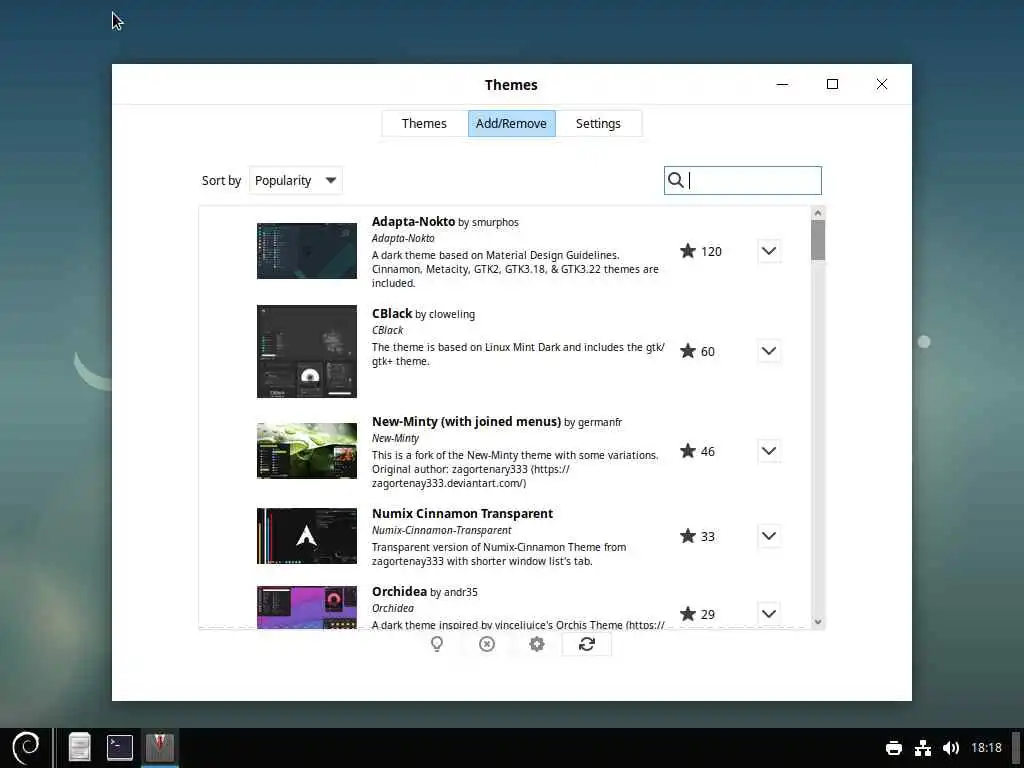Click the lightbulb info icon below list
This screenshot has height=768, width=1024.
point(437,644)
